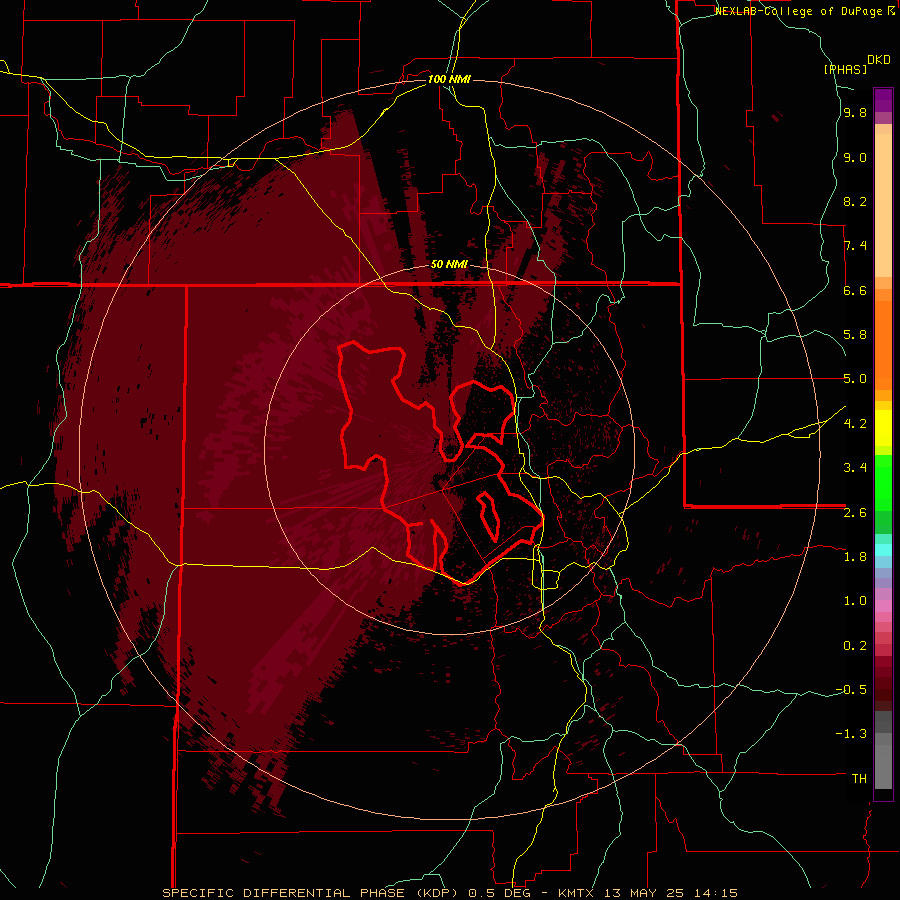
Task: Click the 50 NMI range ring label
Action: coord(449,264)
